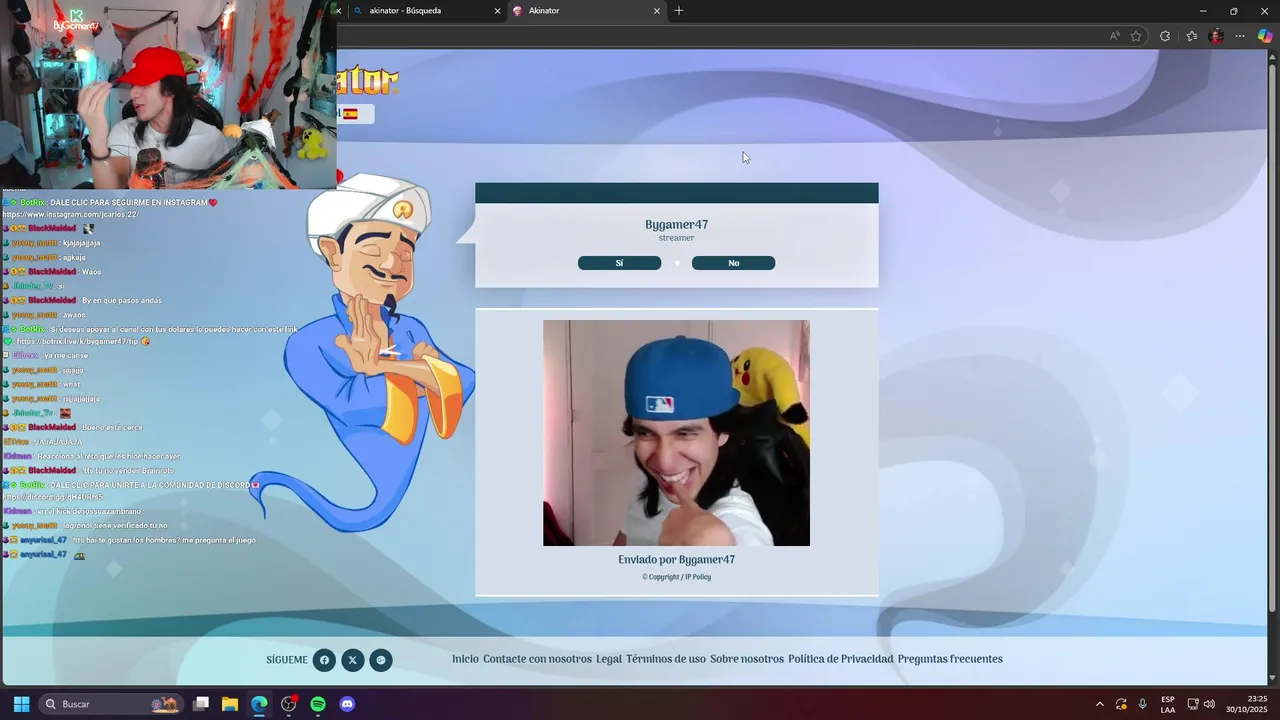The width and height of the screenshot is (1280, 720).
Task: Close the akinator - Búsqueda tab
Action: pos(498,11)
